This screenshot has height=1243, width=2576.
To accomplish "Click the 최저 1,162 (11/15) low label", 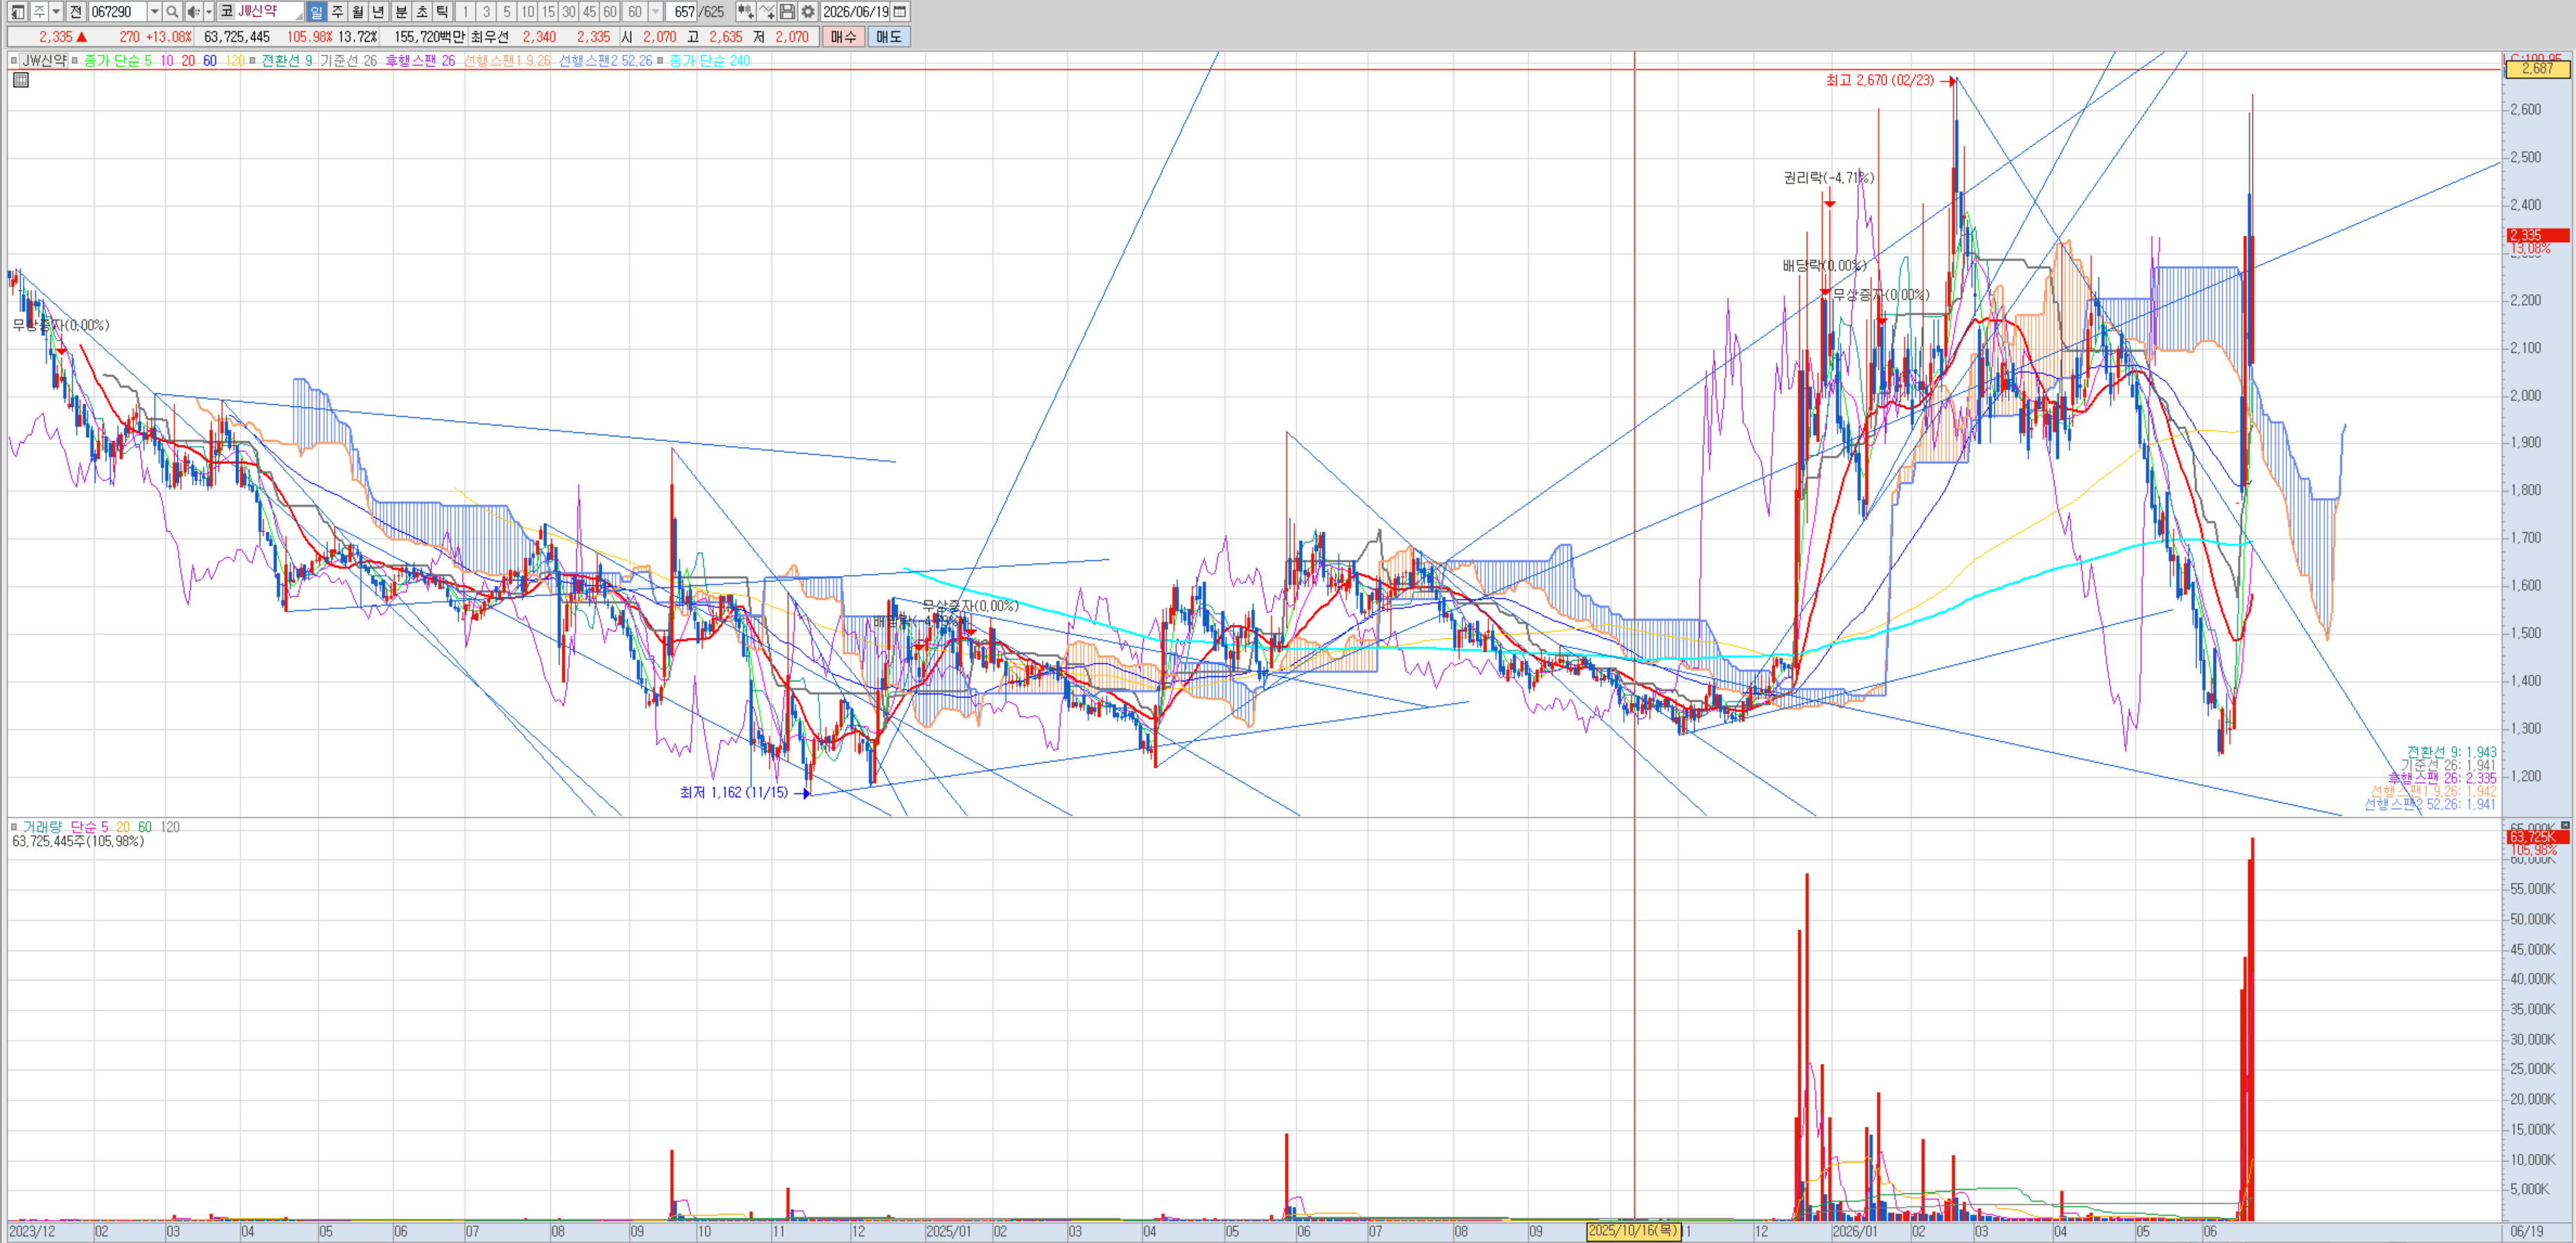I will click(x=734, y=792).
